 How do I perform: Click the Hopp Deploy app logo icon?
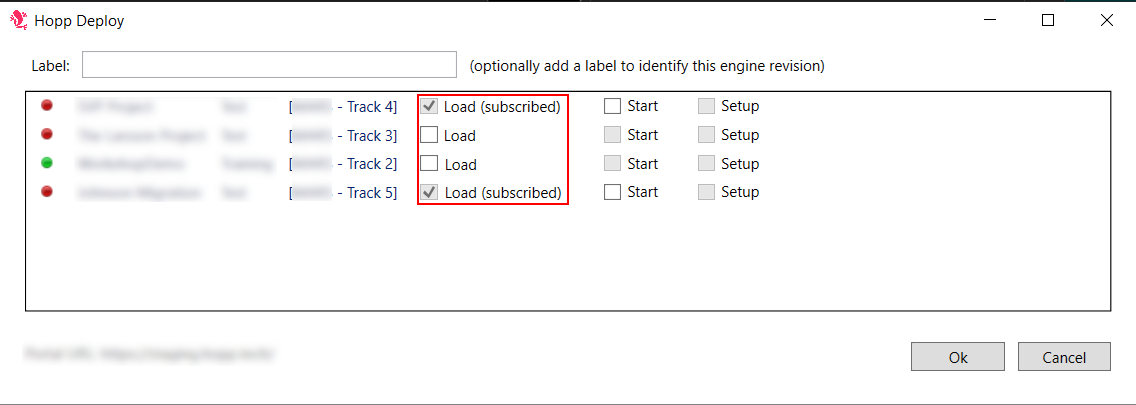(x=18, y=20)
